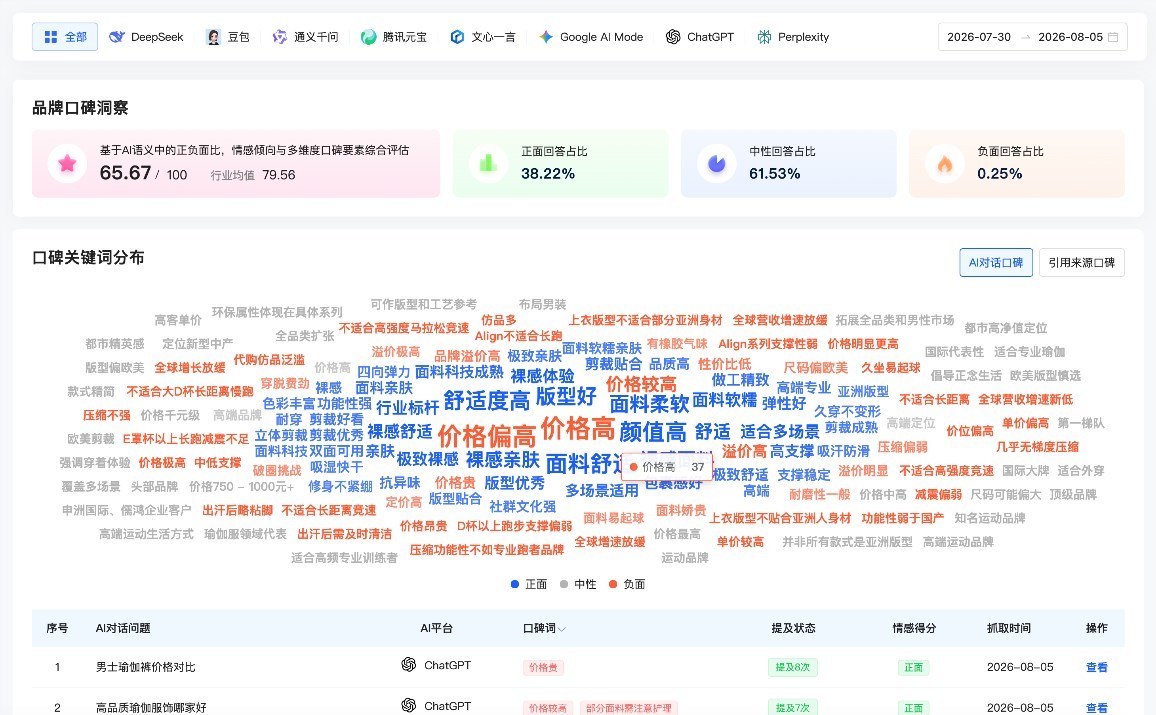1156x715 pixels.
Task: Click the word 行业标杆 in the word cloud
Action: coord(407,408)
